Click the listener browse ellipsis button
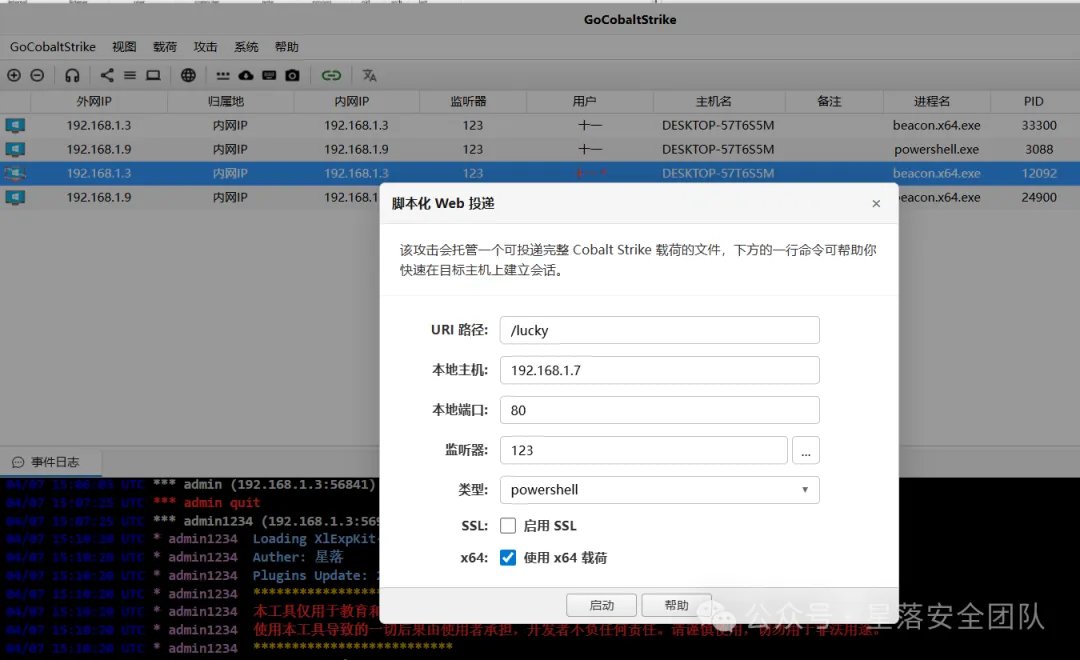Image resolution: width=1080 pixels, height=660 pixels. tap(806, 450)
